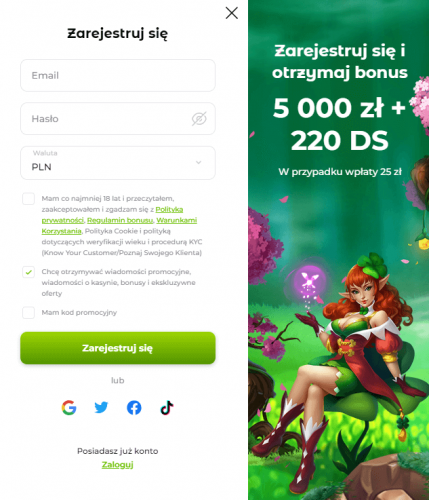Close the registration dialog with X
Image resolution: width=429 pixels, height=500 pixels.
(232, 13)
